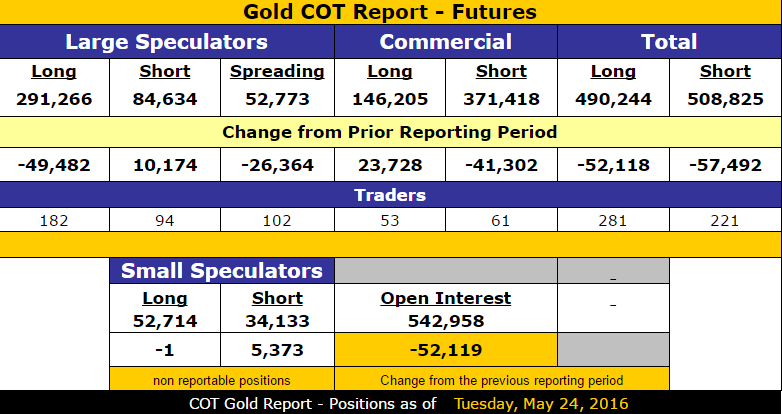The height and width of the screenshot is (414, 782).
Task: Click the Large Speculators header
Action: point(167,42)
